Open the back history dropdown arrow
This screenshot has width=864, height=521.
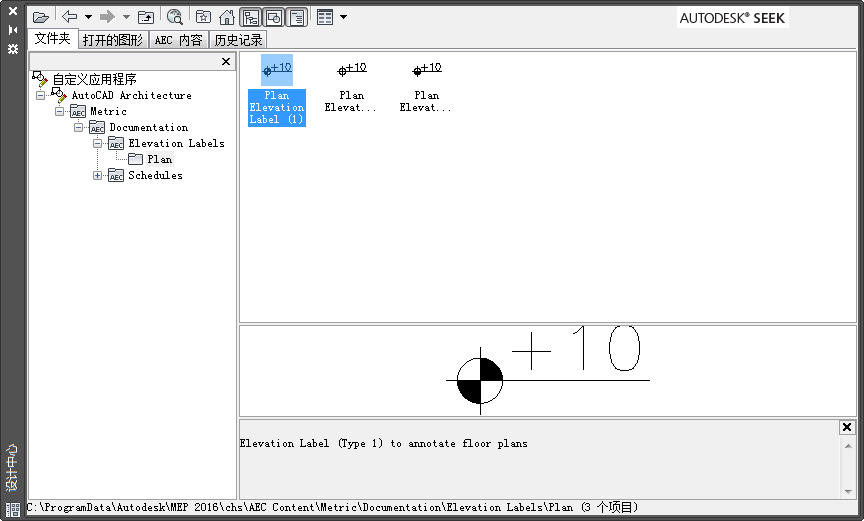(x=88, y=17)
